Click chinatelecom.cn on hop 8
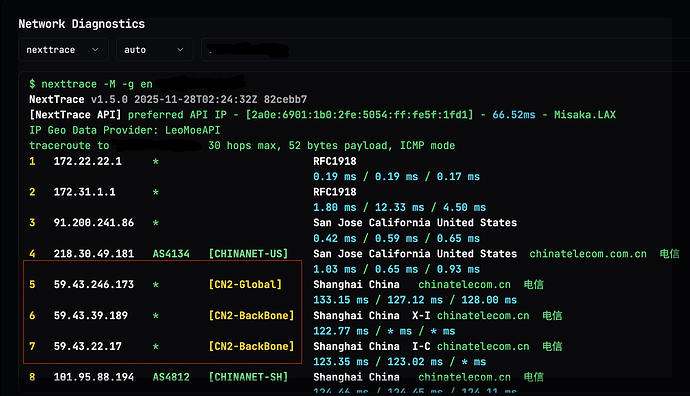This screenshot has height=396, width=690. pos(464,377)
